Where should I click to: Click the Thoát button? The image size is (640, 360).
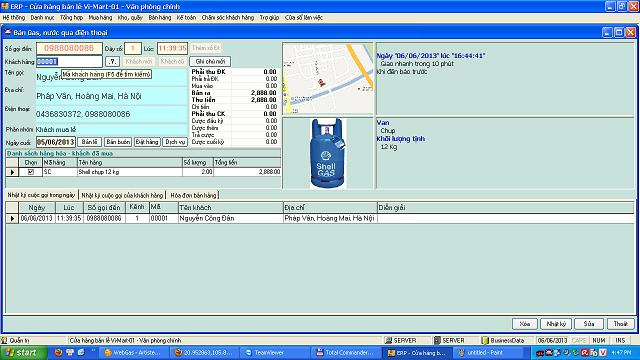coord(621,324)
